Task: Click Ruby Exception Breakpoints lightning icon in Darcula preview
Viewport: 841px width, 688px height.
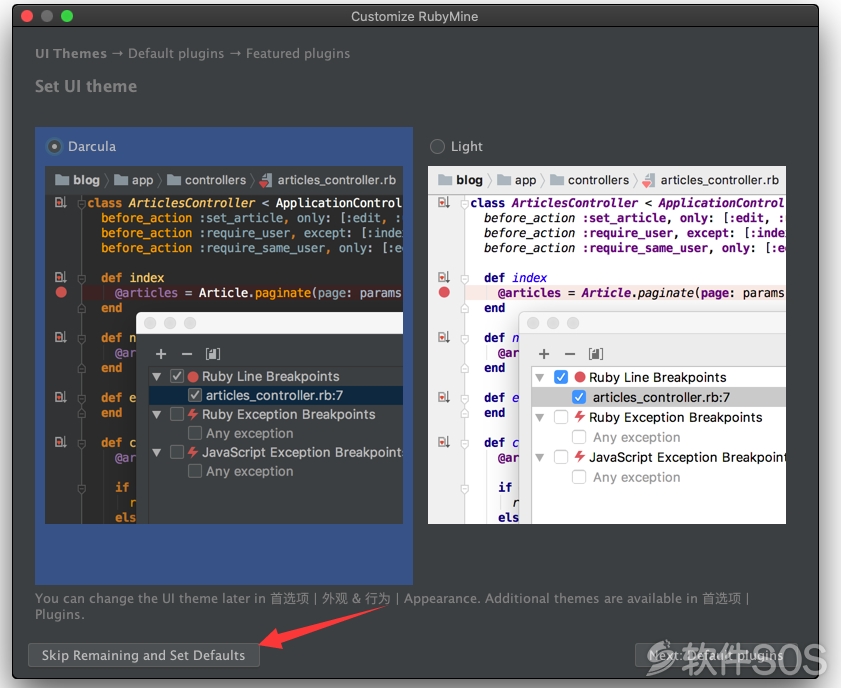Action: [193, 414]
